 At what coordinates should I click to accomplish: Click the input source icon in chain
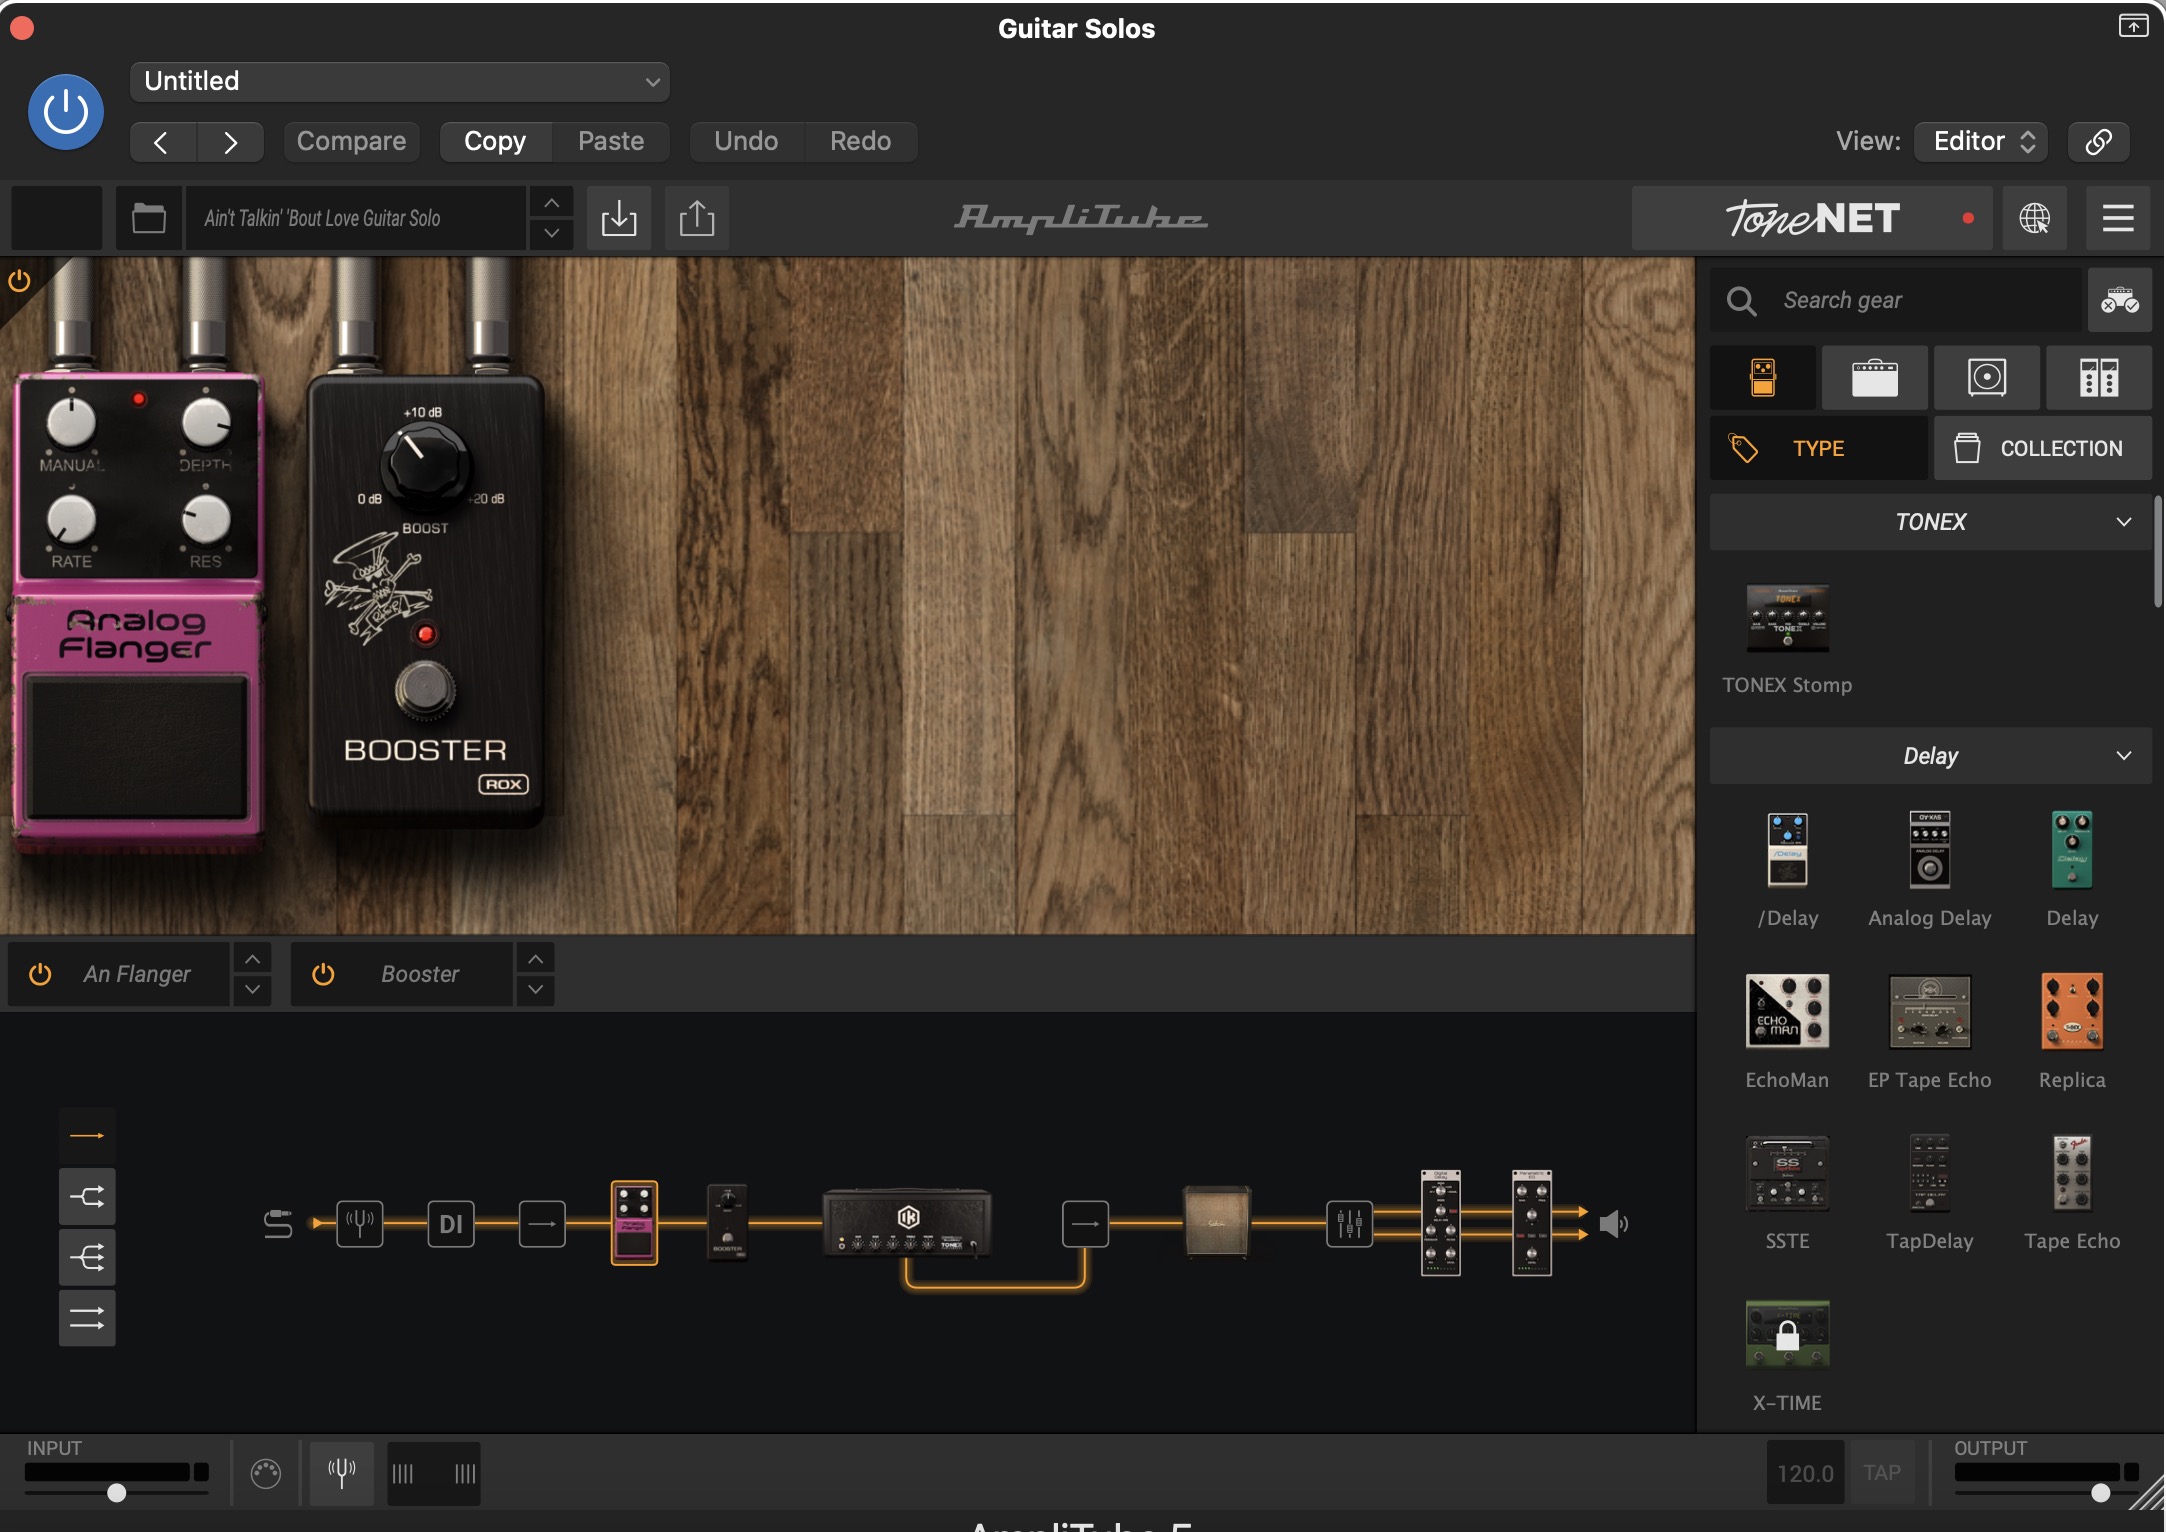278,1223
